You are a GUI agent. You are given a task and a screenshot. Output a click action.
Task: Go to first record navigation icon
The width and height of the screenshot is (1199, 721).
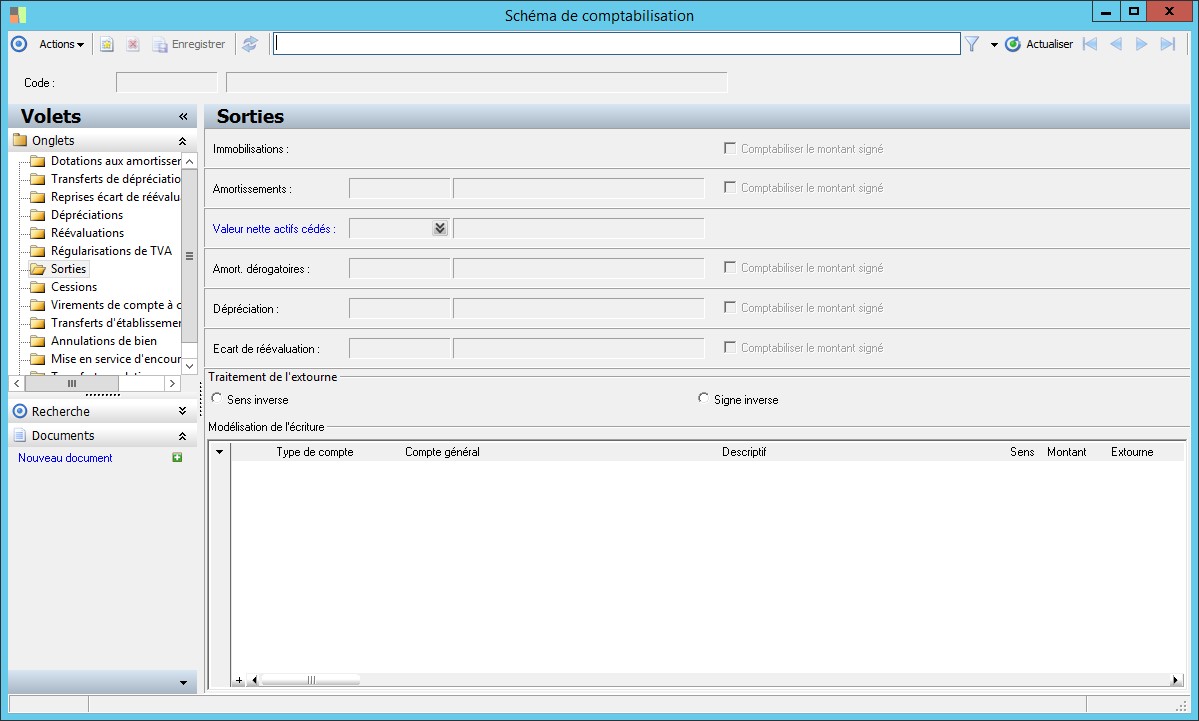[x=1090, y=44]
